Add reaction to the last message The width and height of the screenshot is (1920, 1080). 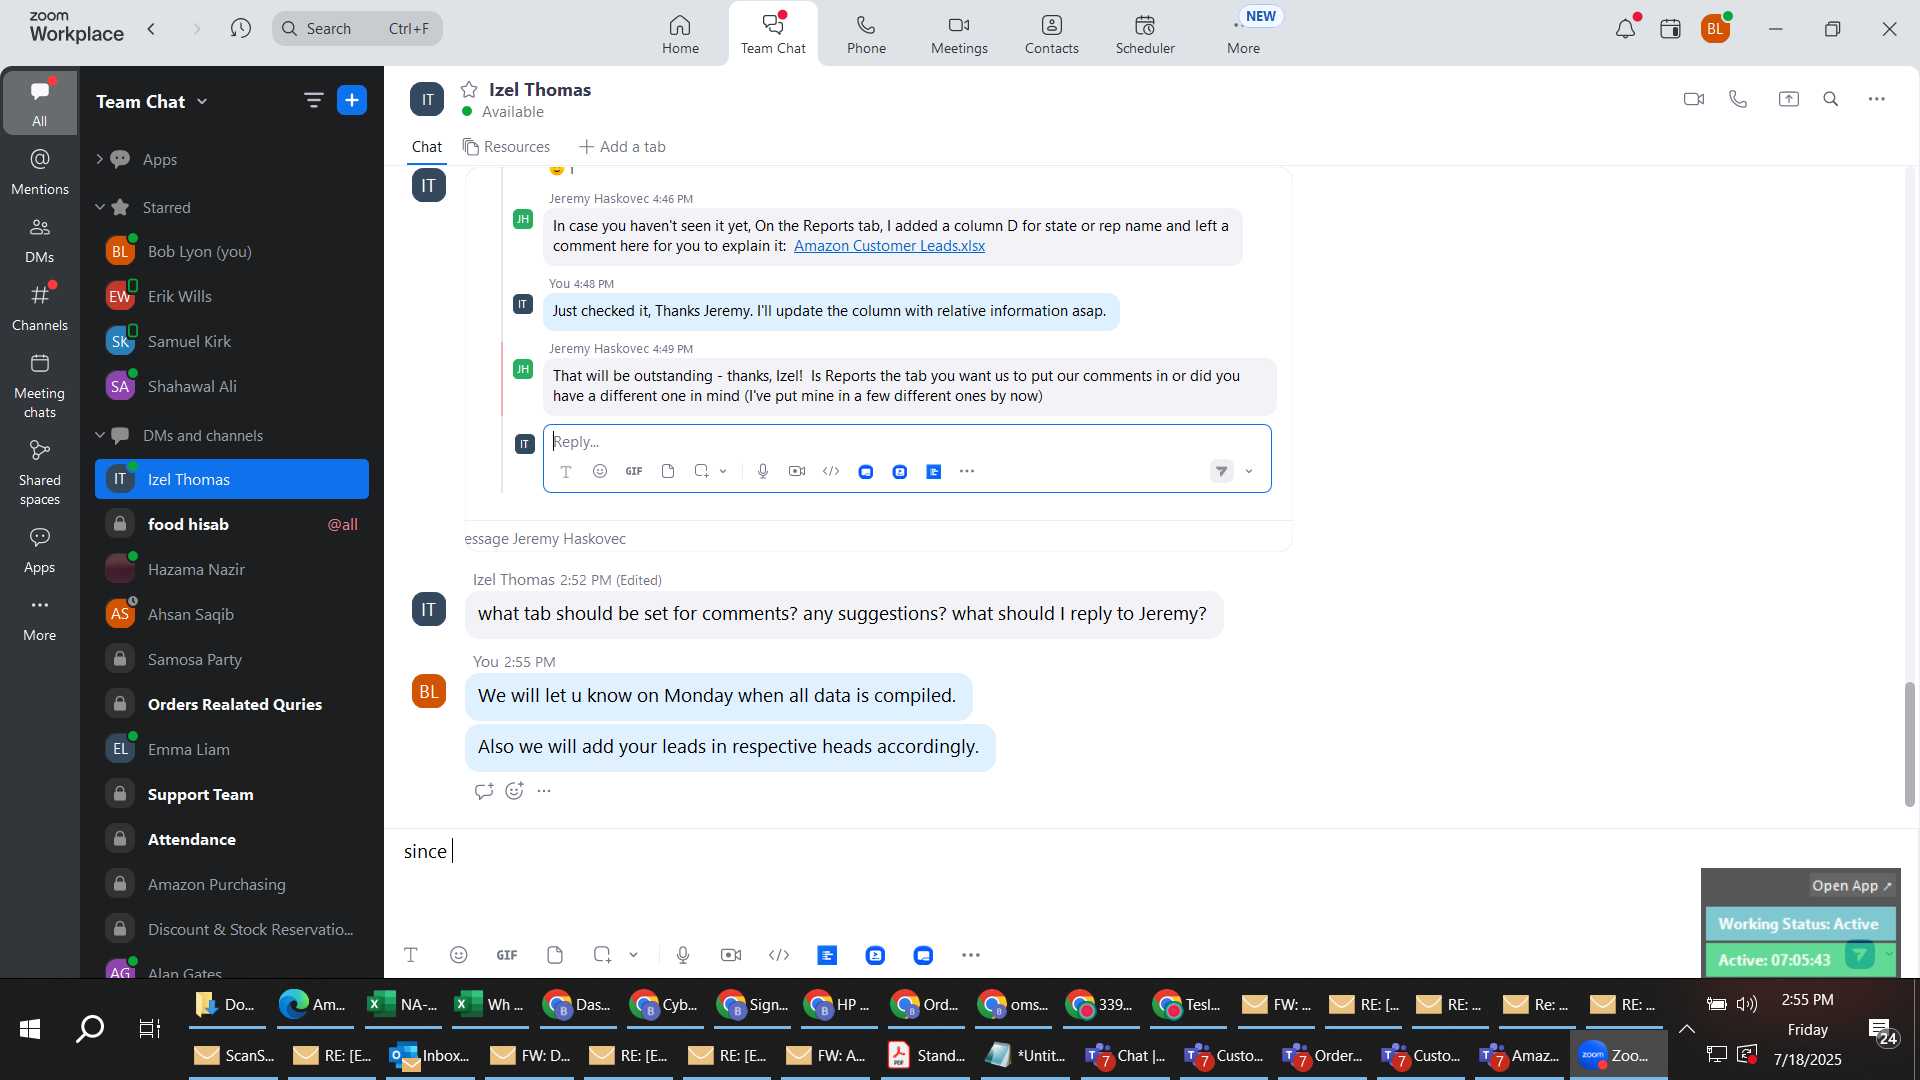[514, 791]
